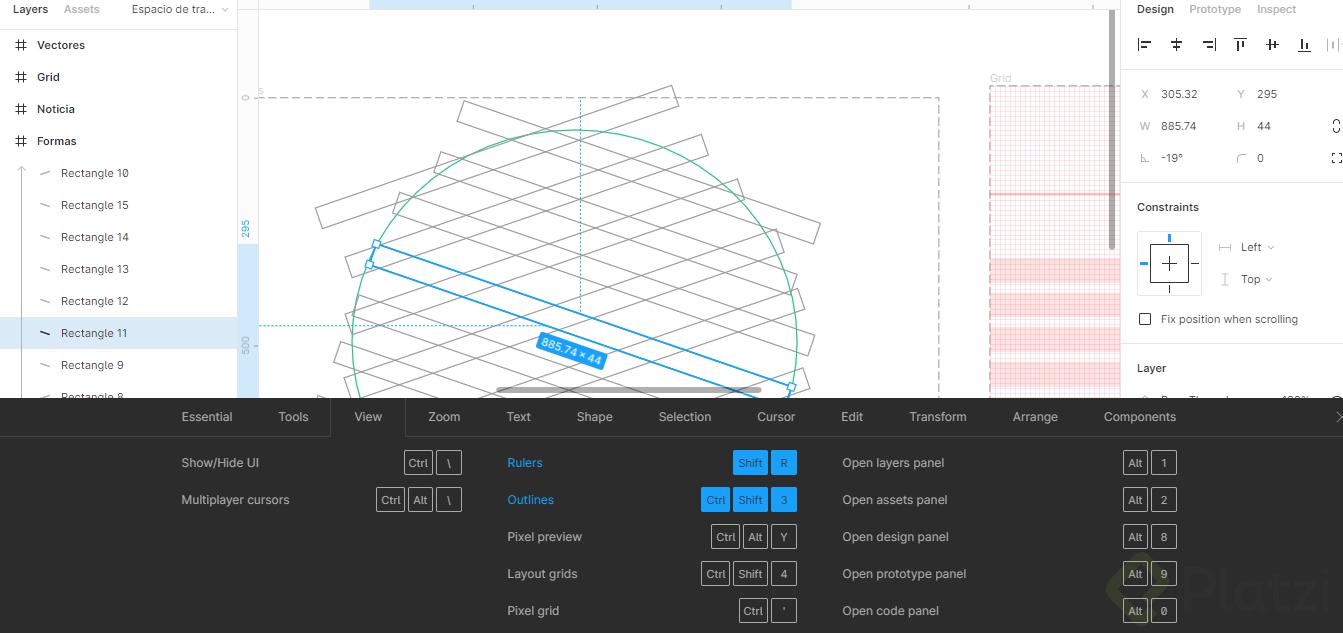Click the frame icon beside Noticia

[20, 109]
